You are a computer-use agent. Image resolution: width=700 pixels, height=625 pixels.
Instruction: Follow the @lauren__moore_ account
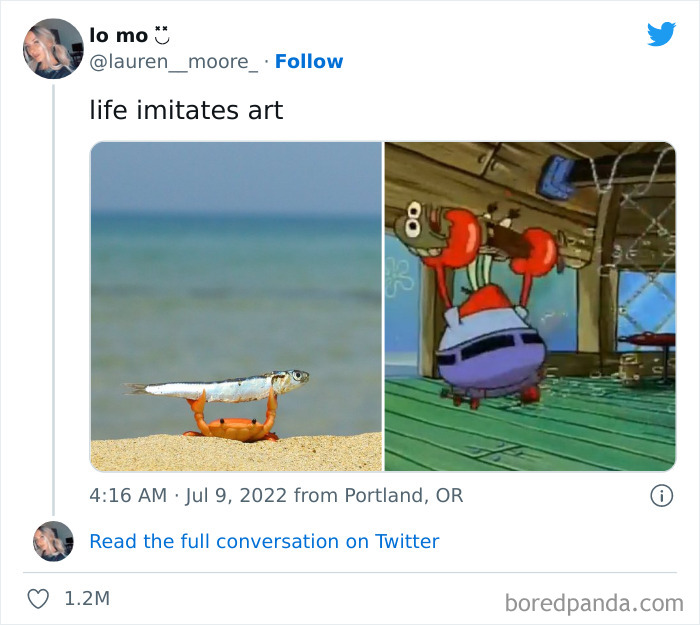[309, 61]
